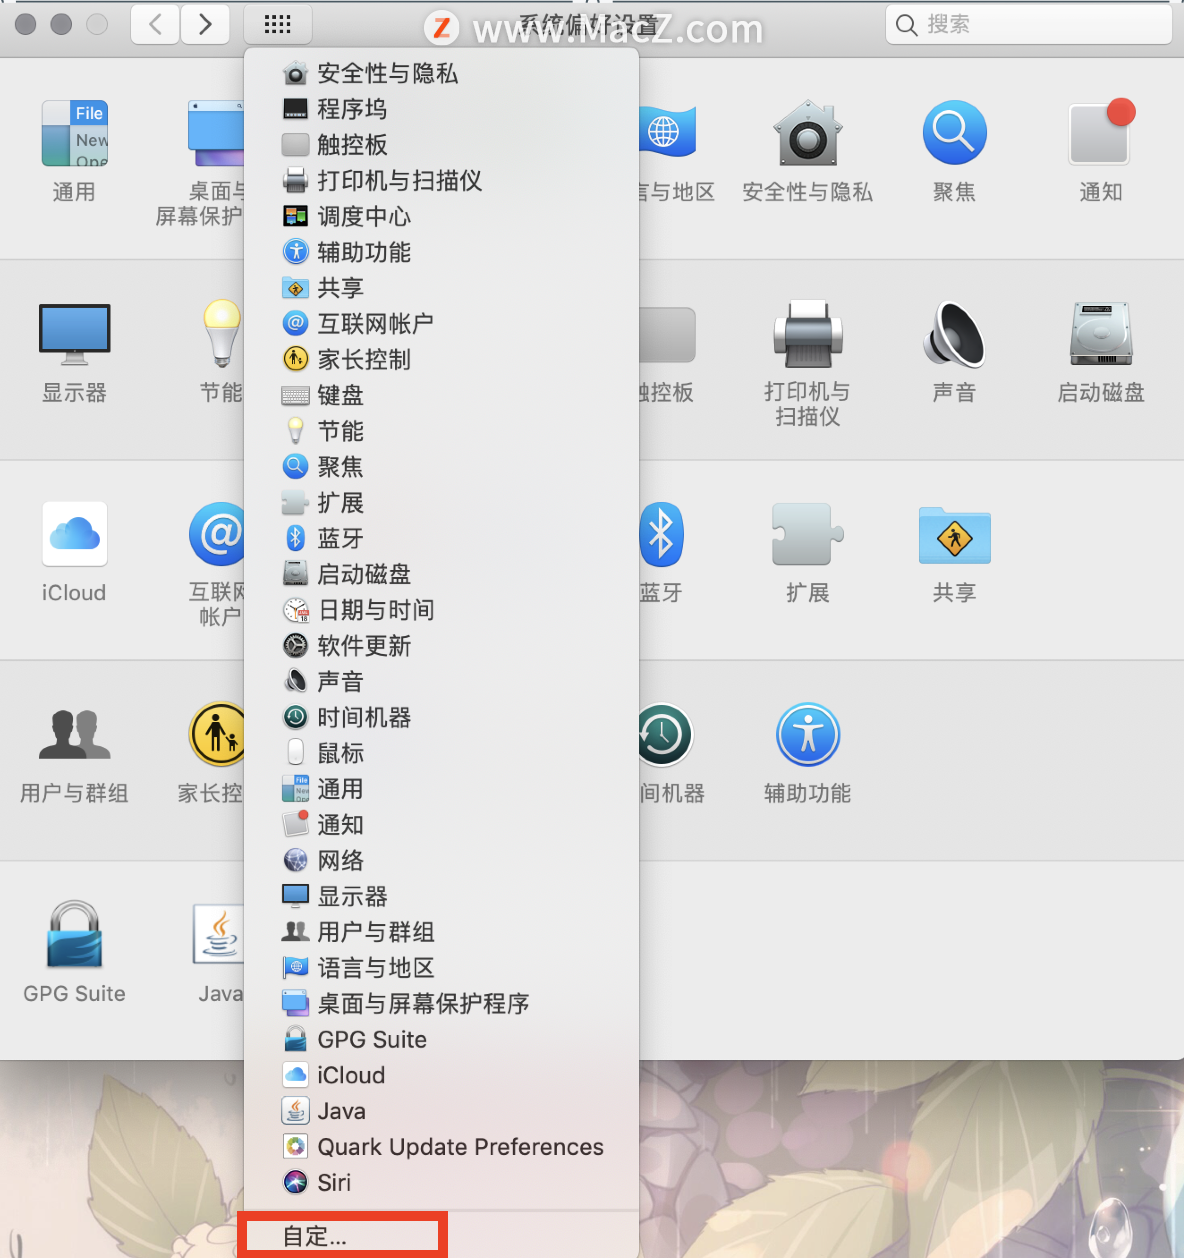This screenshot has height=1258, width=1184.
Task: Open the 节能 light bulb icon in grid
Action: click(222, 333)
